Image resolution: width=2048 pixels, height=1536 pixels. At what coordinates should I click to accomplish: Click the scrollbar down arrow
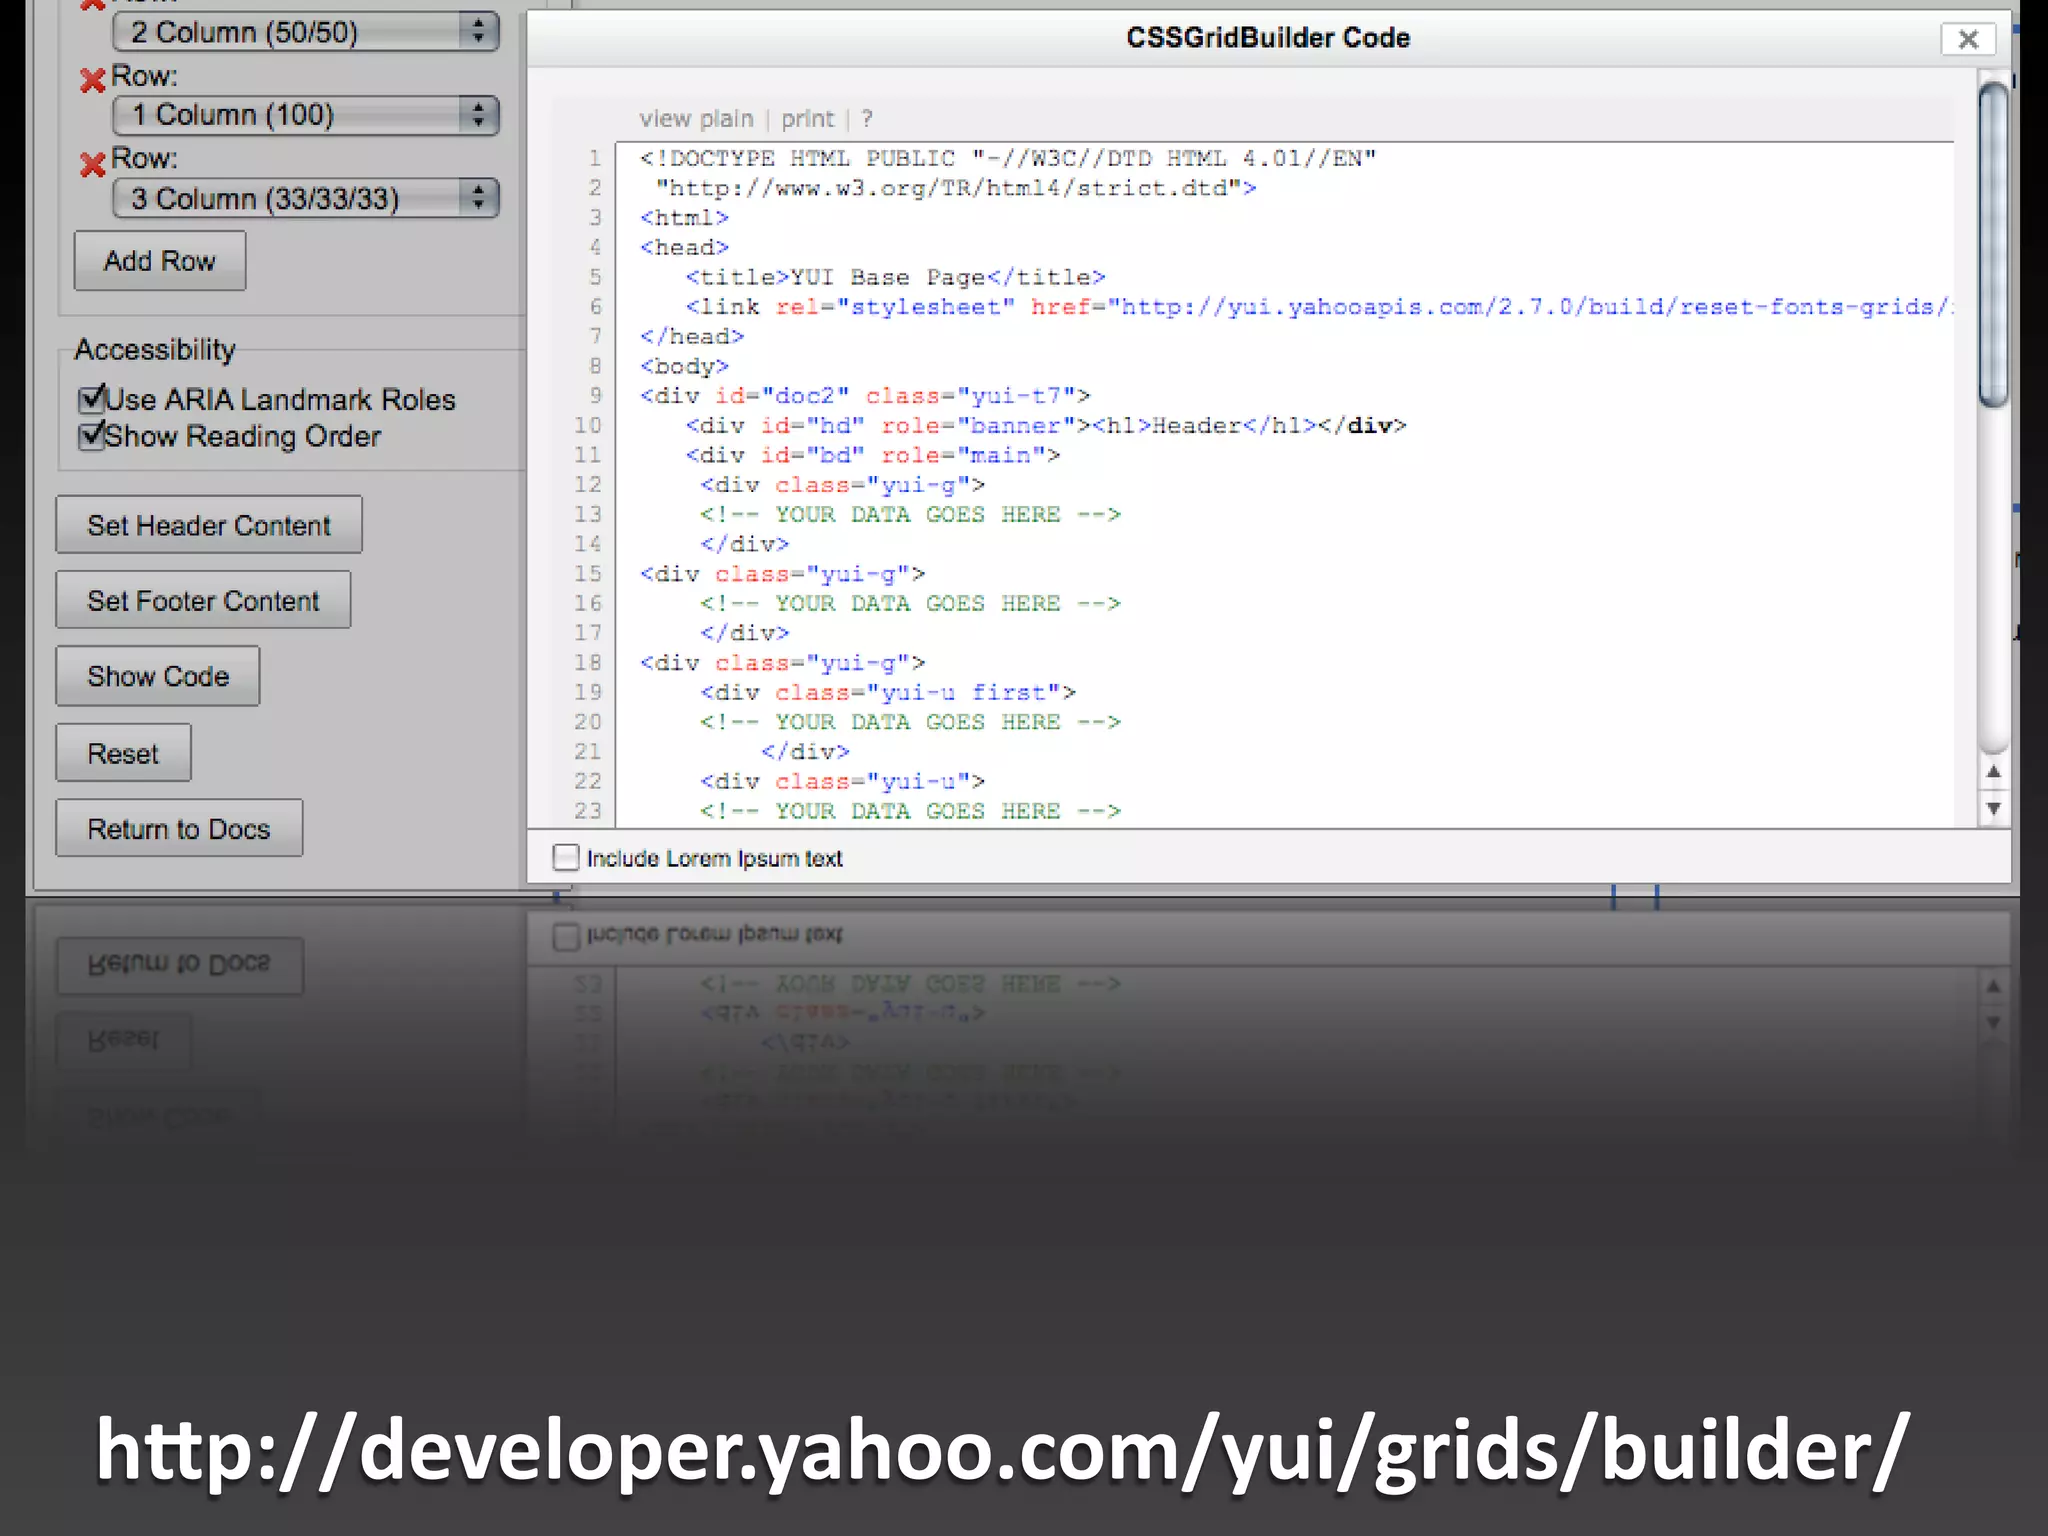click(1993, 808)
